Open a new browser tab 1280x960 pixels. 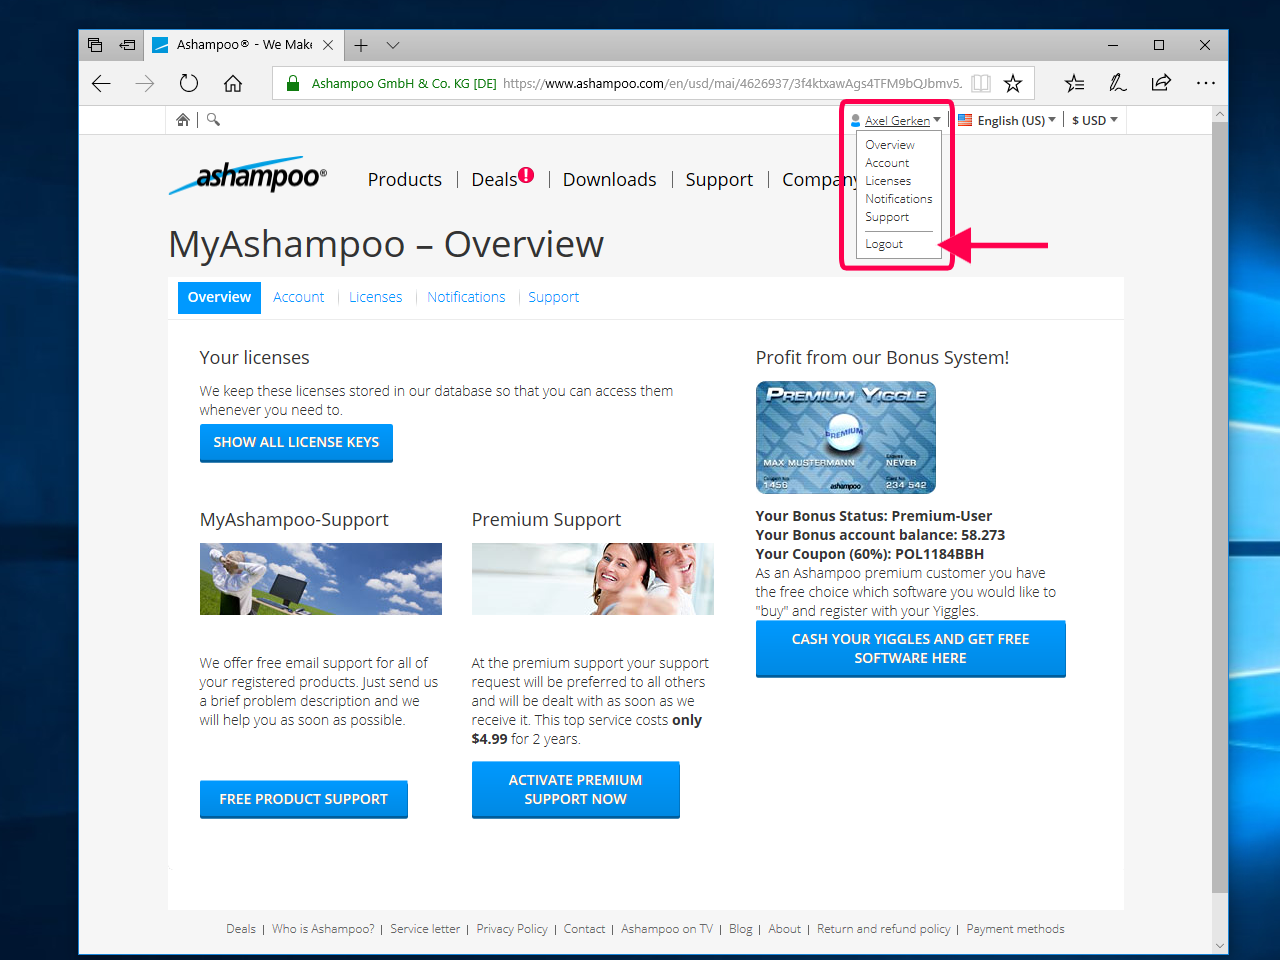361,45
